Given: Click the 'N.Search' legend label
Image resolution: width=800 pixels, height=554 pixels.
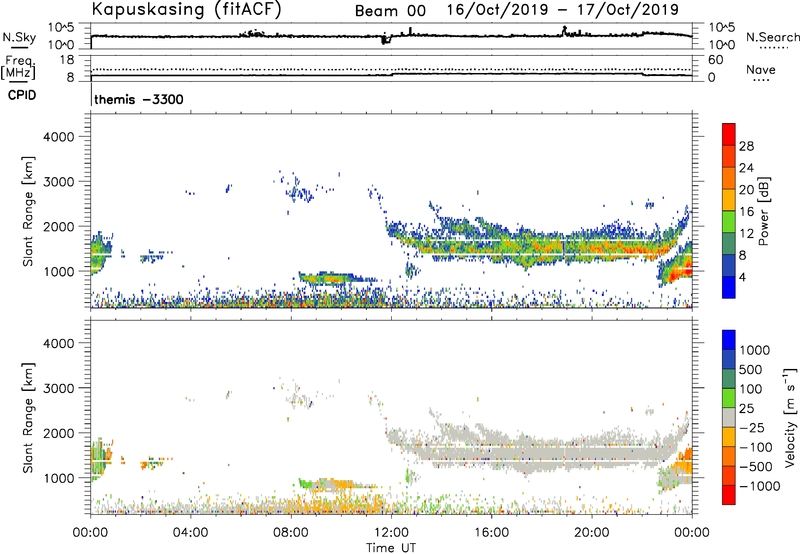Looking at the screenshot, I should pos(772,37).
